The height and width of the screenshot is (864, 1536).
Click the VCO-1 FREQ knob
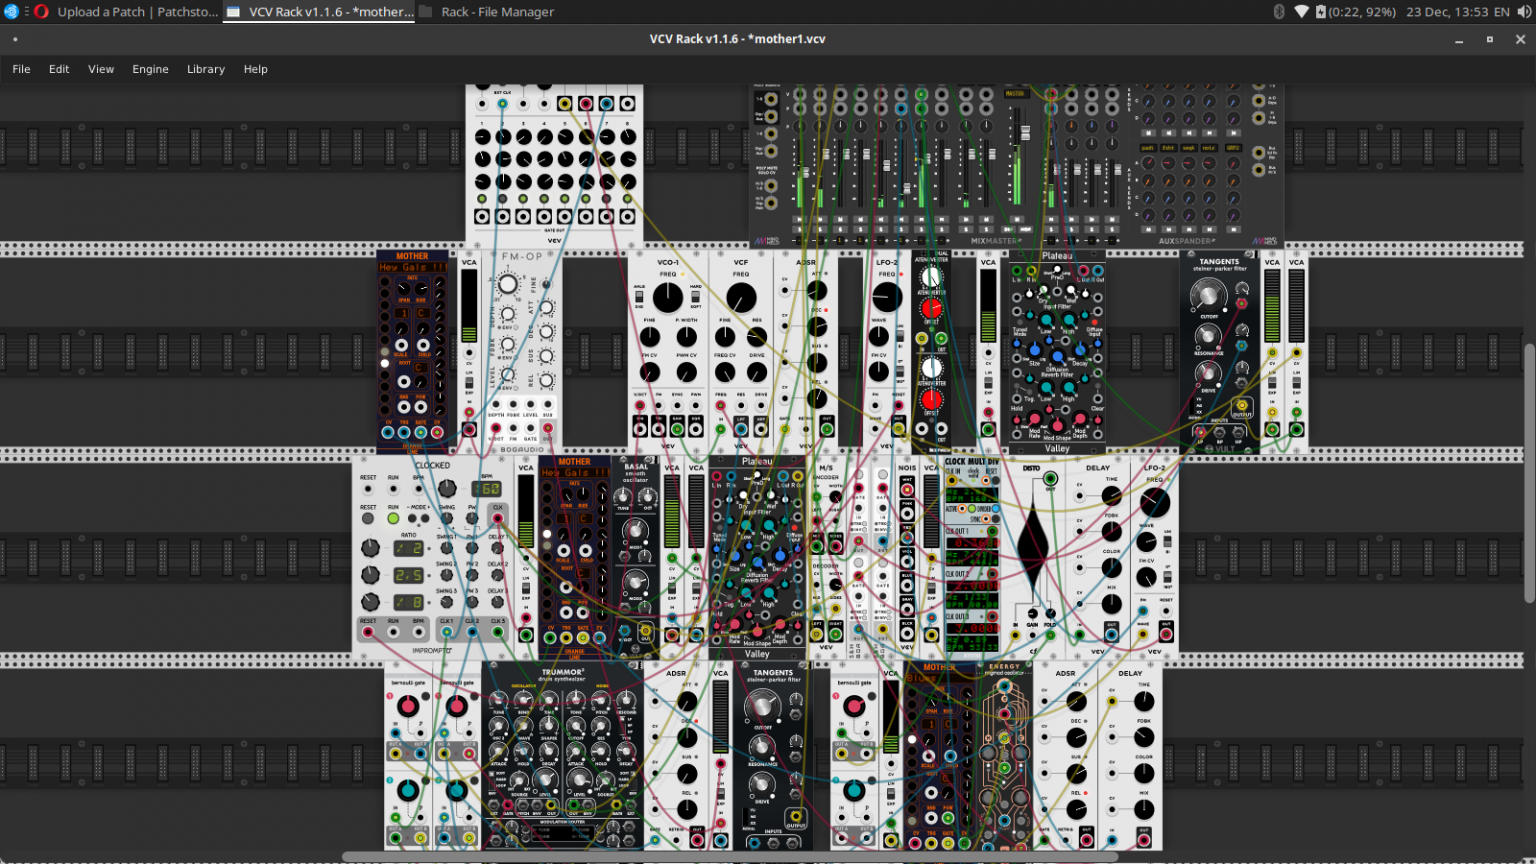[667, 297]
